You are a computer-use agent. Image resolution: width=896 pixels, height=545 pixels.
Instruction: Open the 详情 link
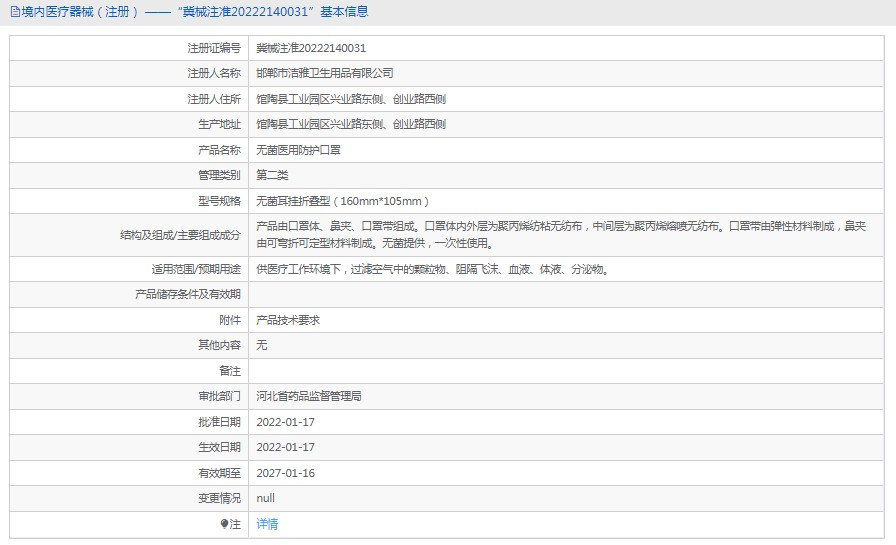[267, 524]
